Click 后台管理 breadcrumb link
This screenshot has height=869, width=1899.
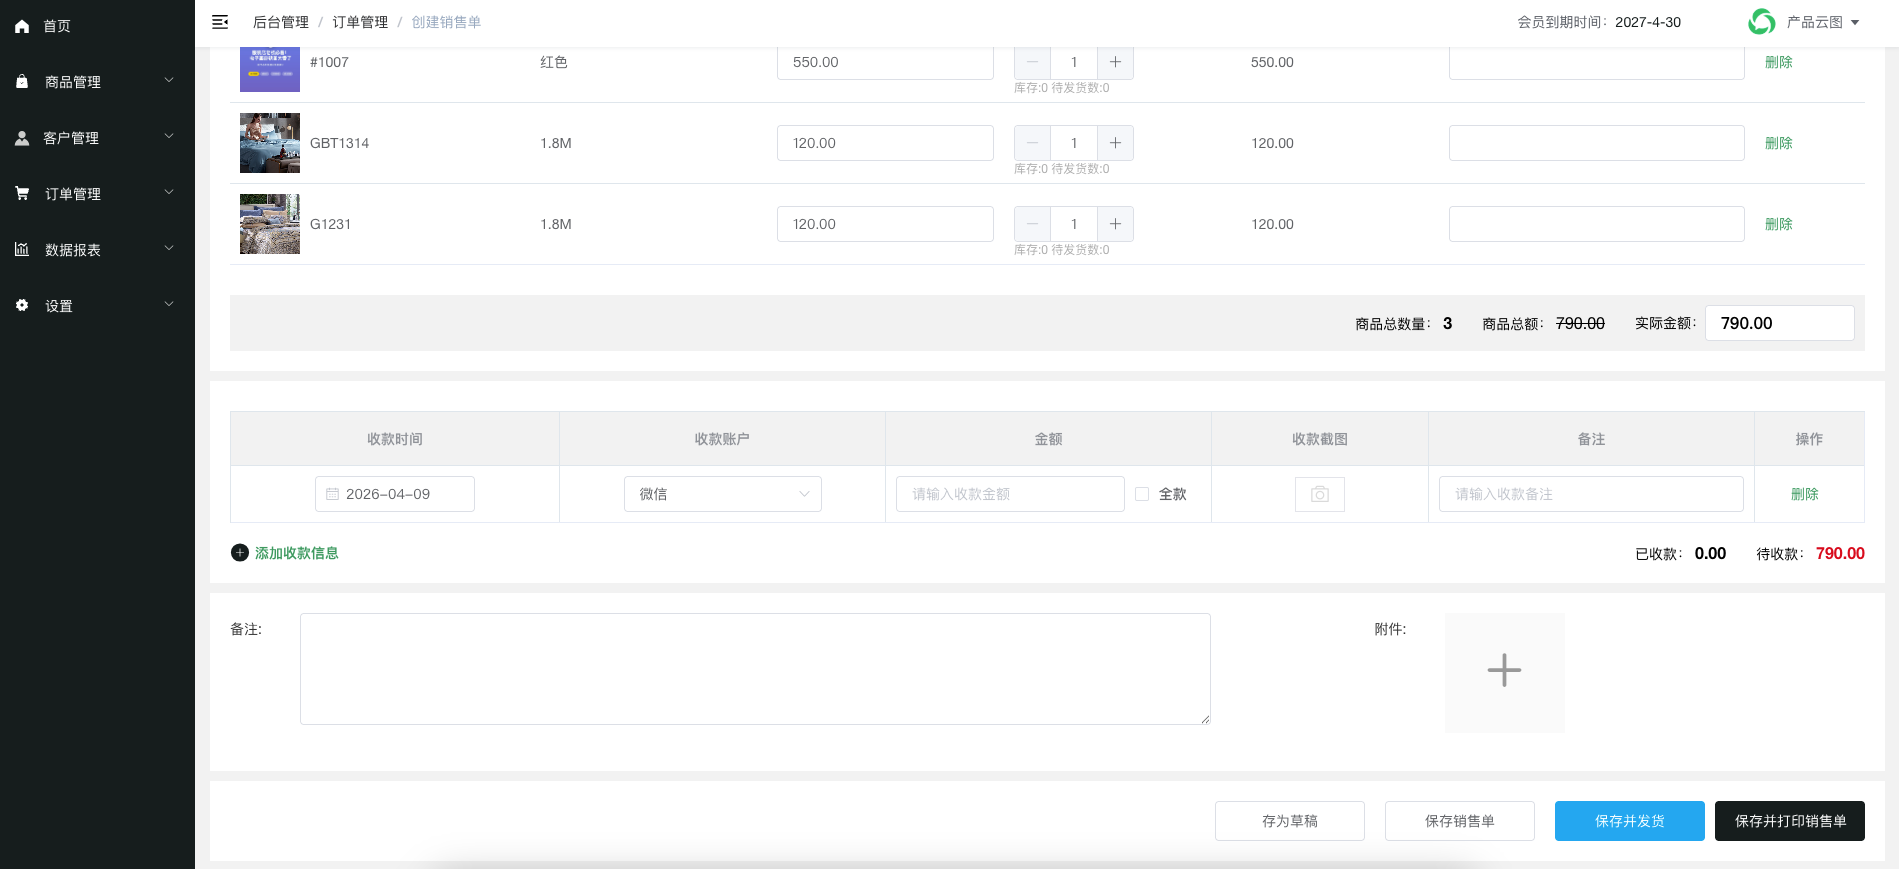[281, 22]
